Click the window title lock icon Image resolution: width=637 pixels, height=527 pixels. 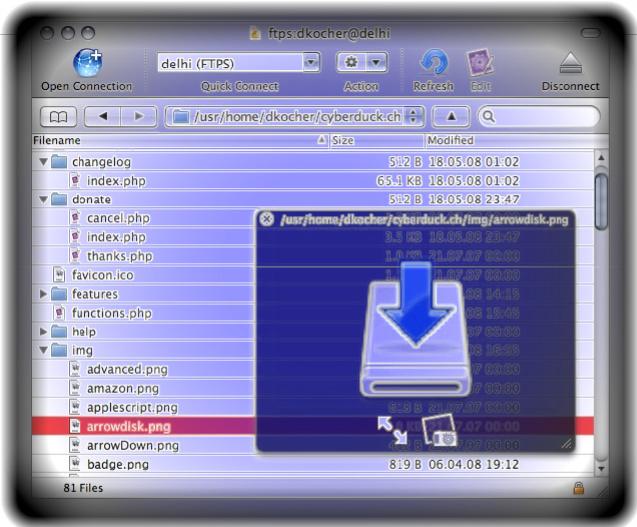coord(255,33)
